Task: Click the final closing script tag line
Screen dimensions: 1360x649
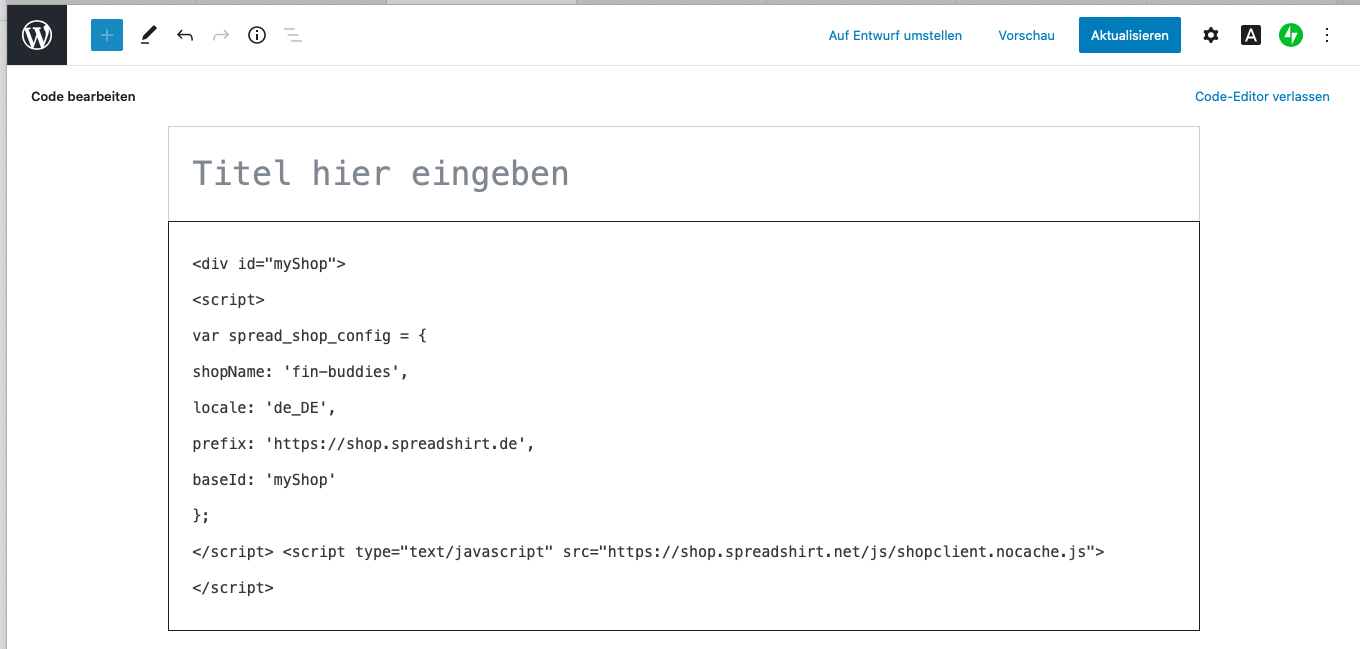Action: pyautogui.click(x=233, y=588)
